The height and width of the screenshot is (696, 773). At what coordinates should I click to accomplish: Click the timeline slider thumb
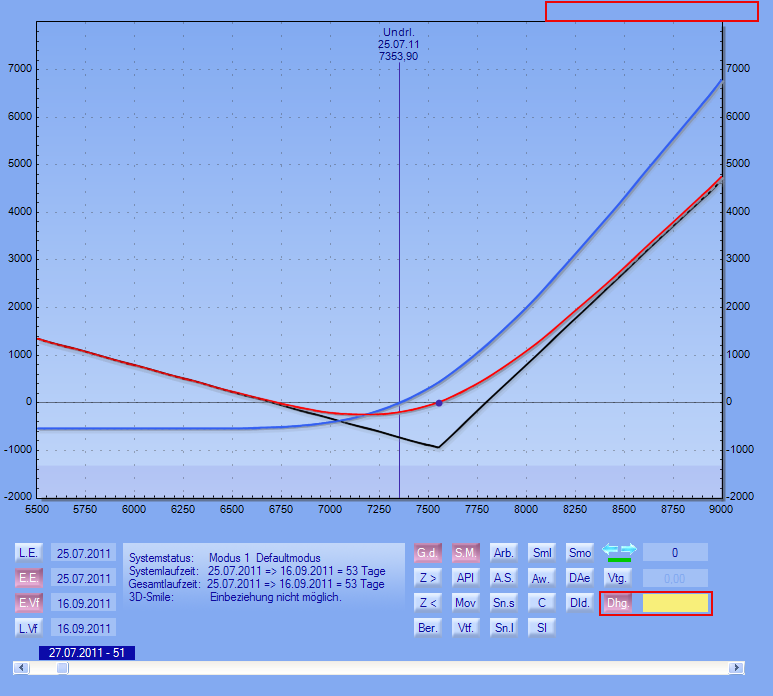62,668
